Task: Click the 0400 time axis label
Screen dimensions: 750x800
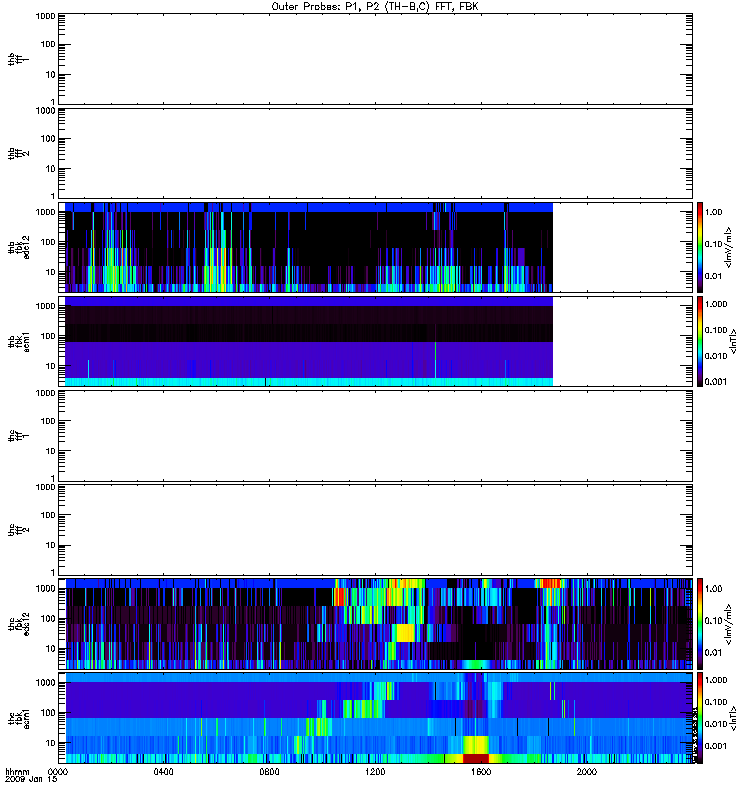Action: coord(163,772)
